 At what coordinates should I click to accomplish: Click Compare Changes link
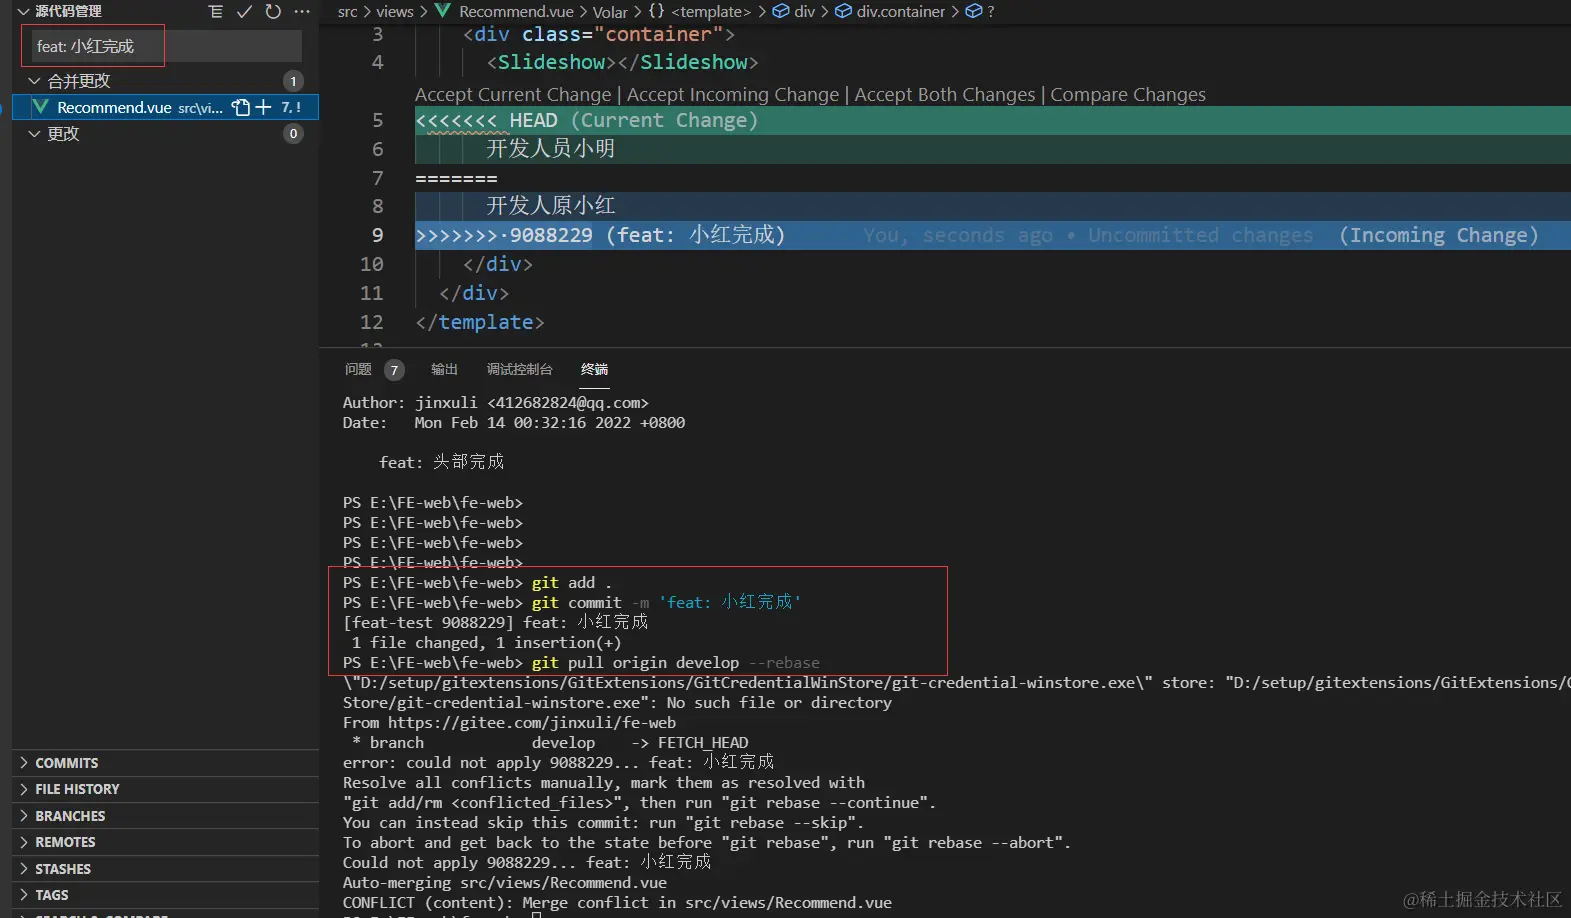tap(1128, 94)
